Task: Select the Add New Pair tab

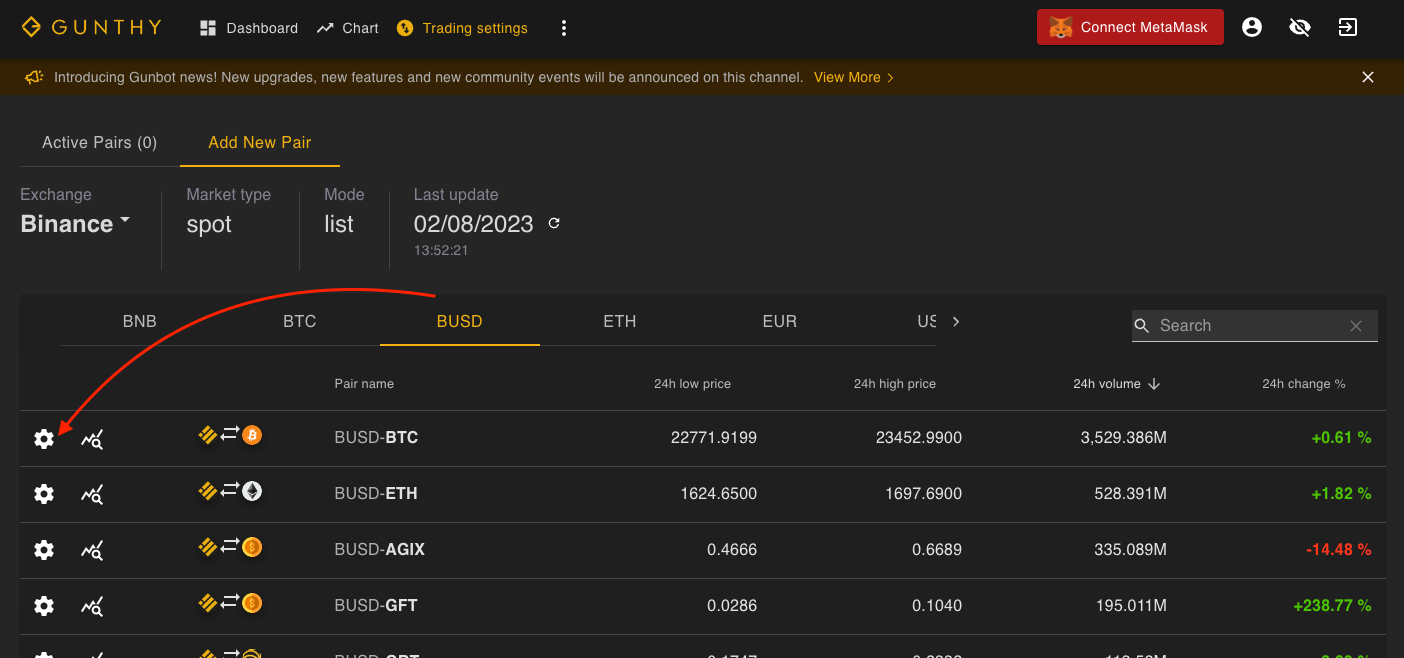Action: [x=260, y=143]
